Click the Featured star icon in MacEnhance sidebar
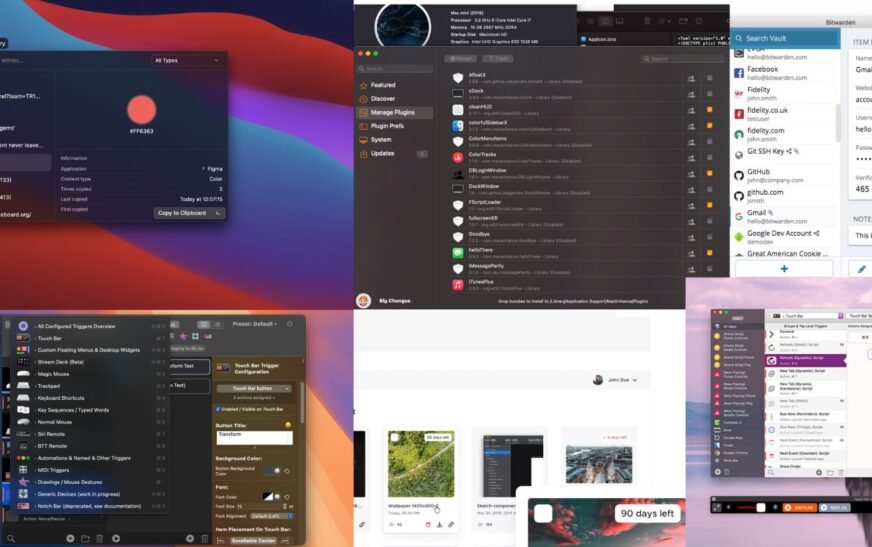This screenshot has width=872, height=547. coord(364,86)
